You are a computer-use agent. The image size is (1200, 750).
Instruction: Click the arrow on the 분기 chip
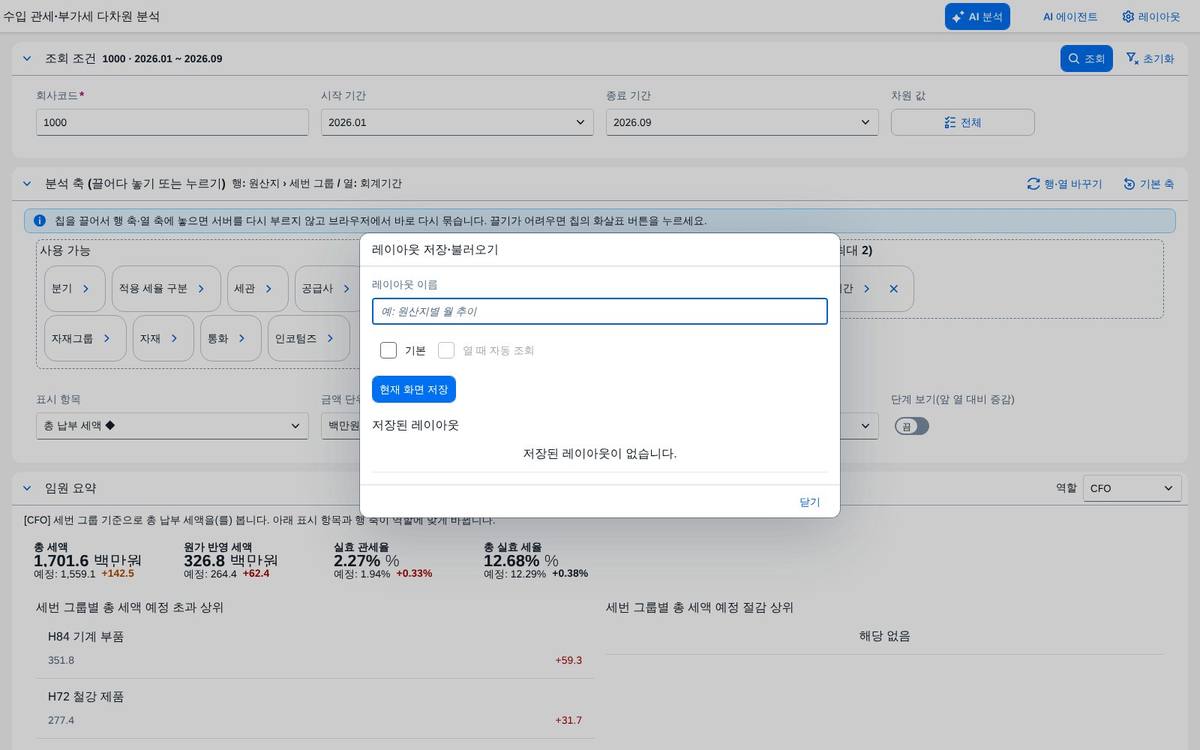coord(86,288)
